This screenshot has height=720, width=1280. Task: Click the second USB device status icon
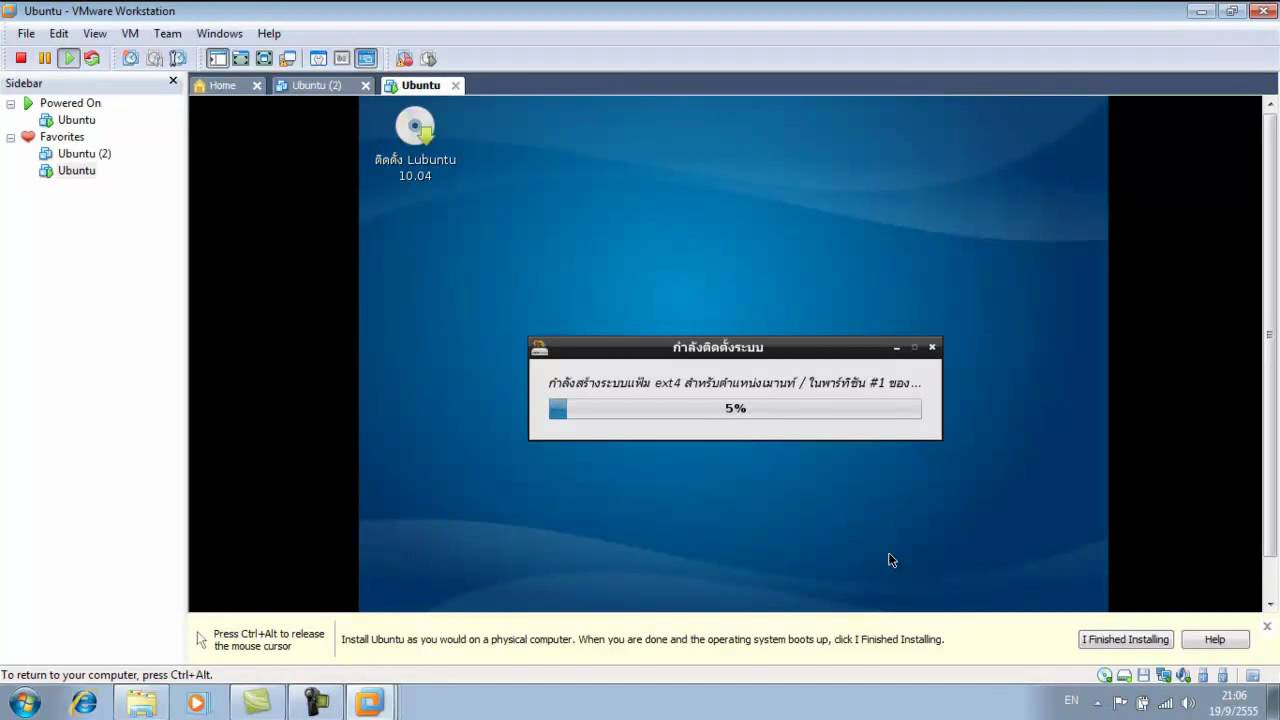click(1223, 676)
